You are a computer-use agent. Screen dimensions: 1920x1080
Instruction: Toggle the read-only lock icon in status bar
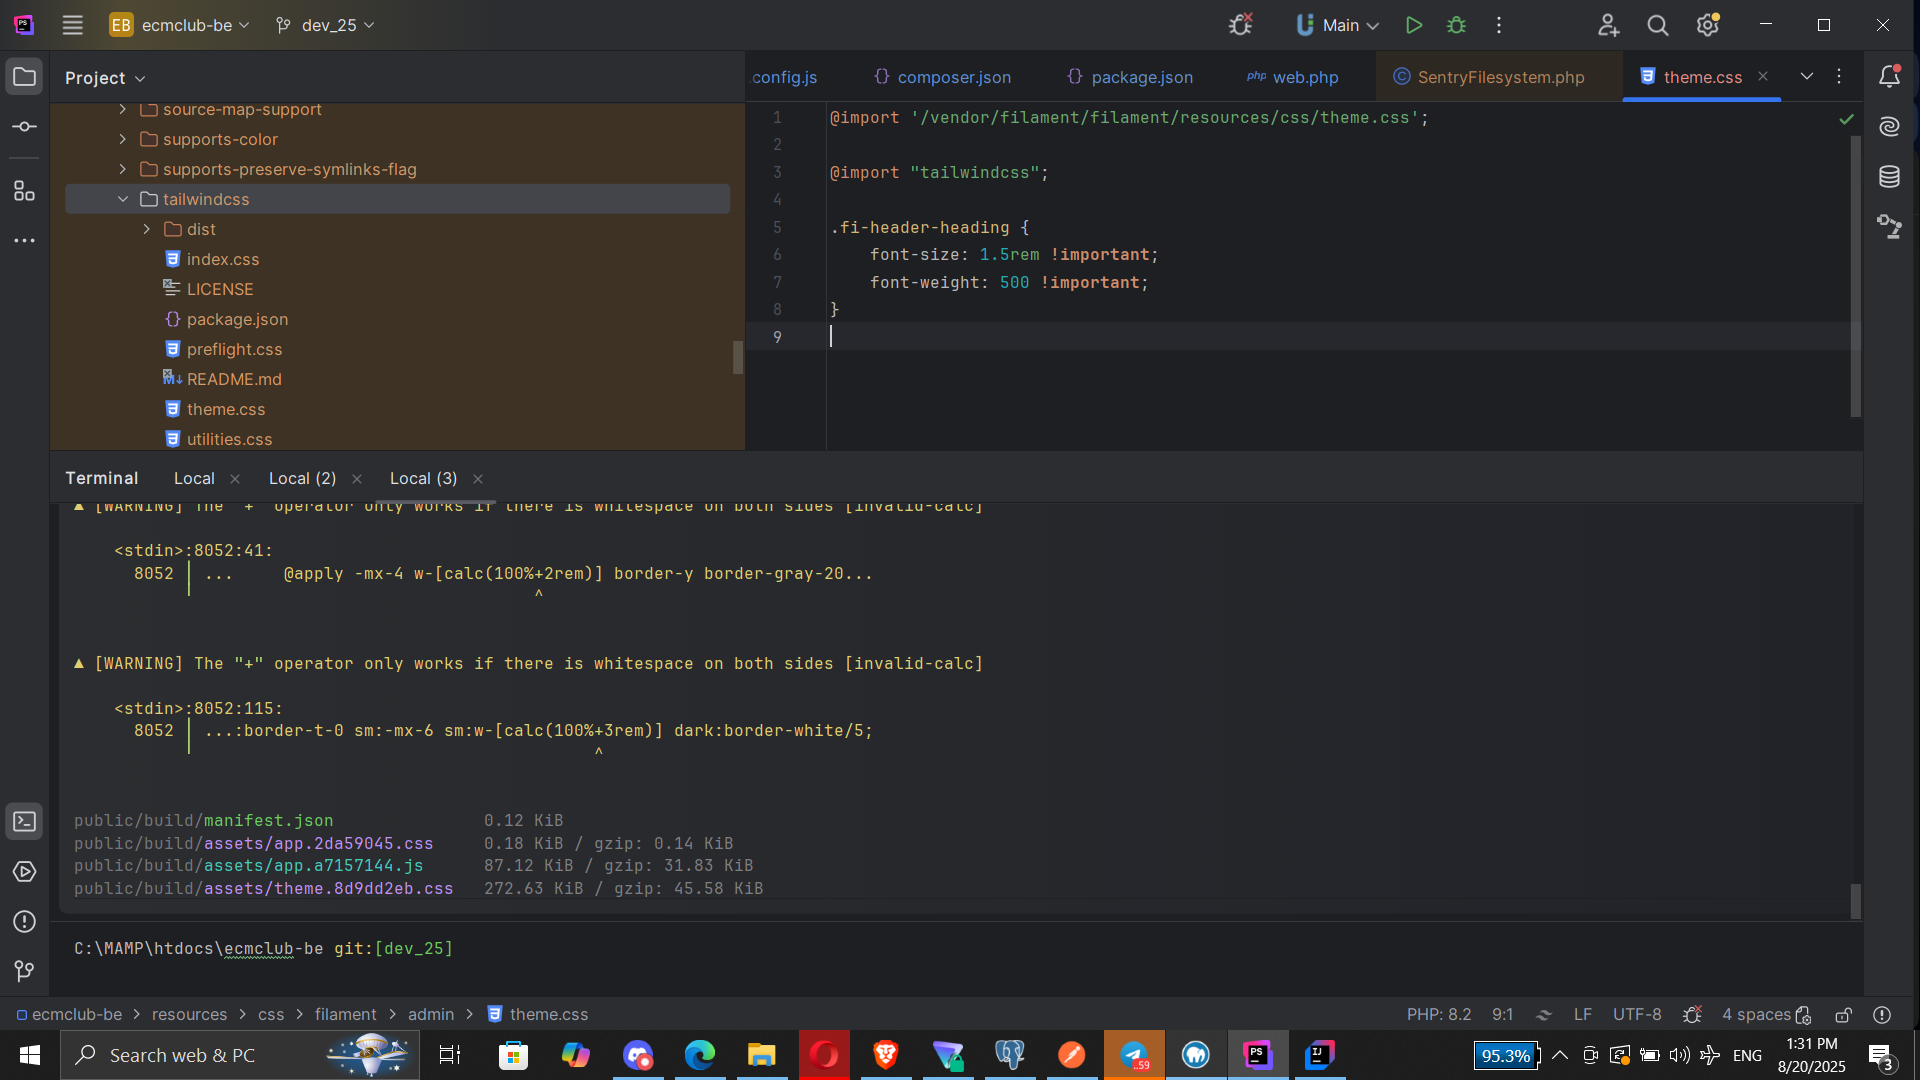point(1843,1014)
